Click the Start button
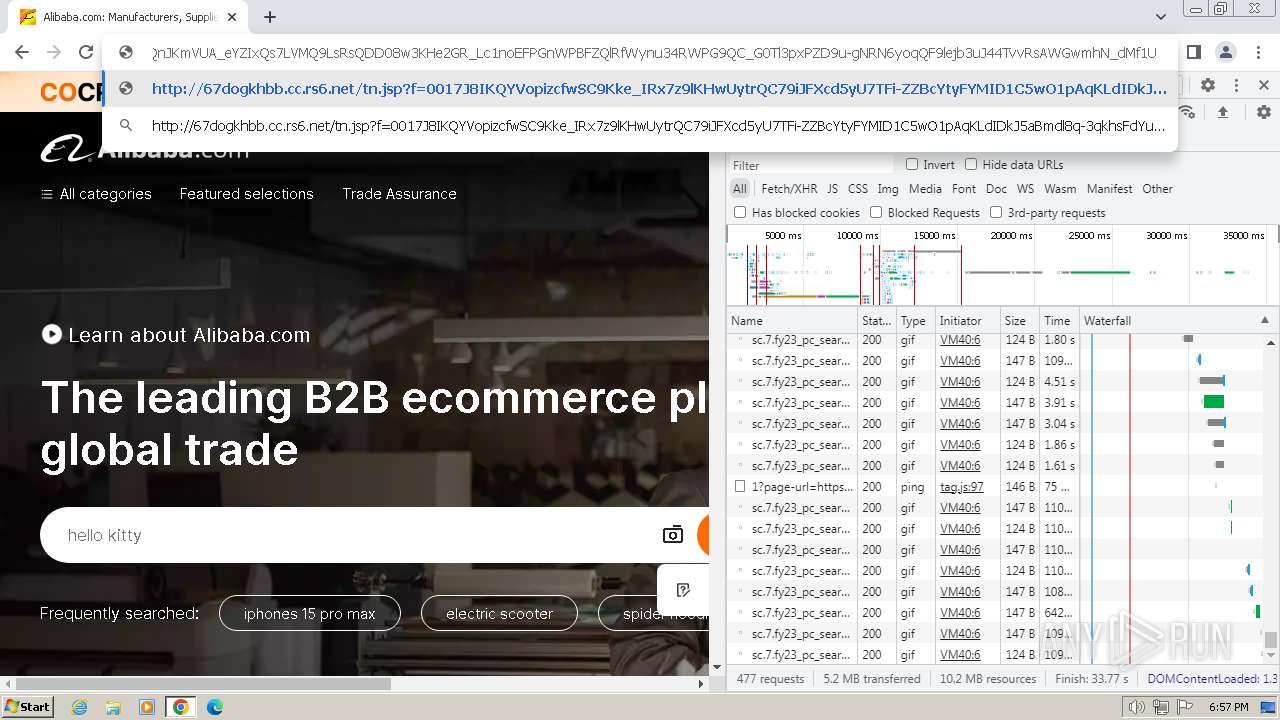Image resolution: width=1280 pixels, height=720 pixels. click(27, 707)
